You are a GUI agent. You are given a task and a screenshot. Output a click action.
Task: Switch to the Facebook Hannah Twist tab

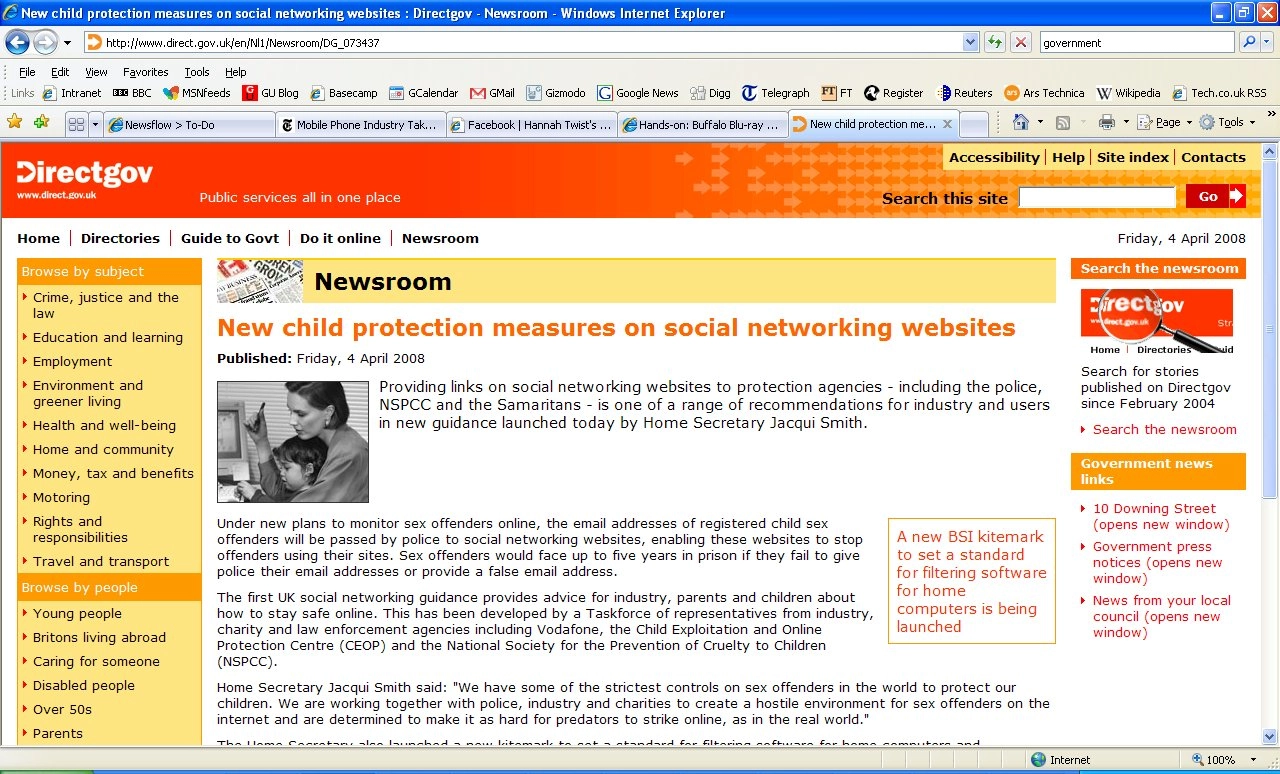533,125
